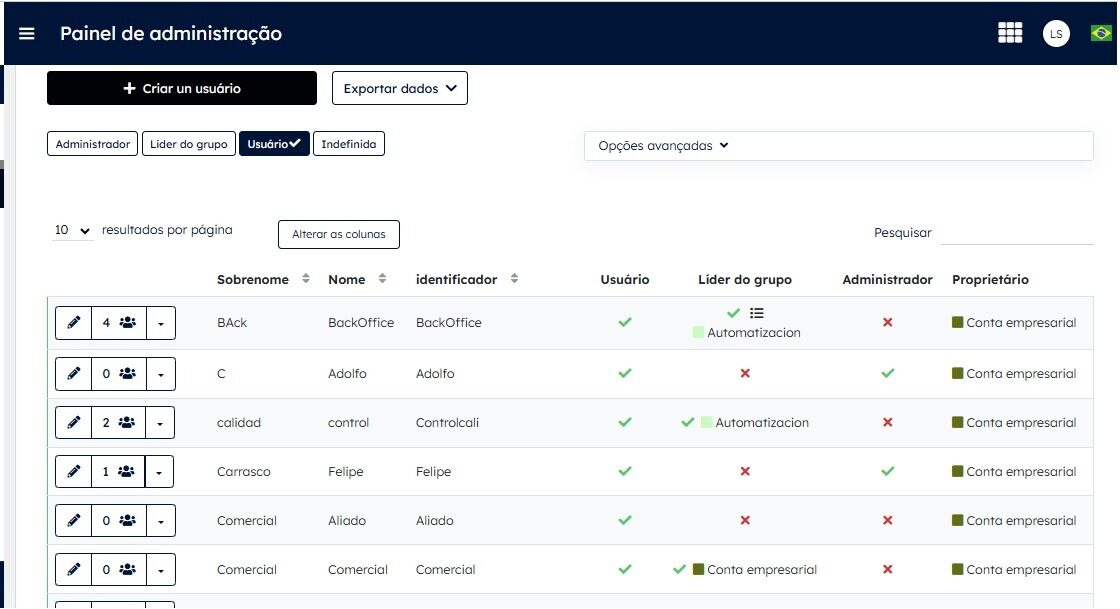View groups of identificador Comercial row

119,570
